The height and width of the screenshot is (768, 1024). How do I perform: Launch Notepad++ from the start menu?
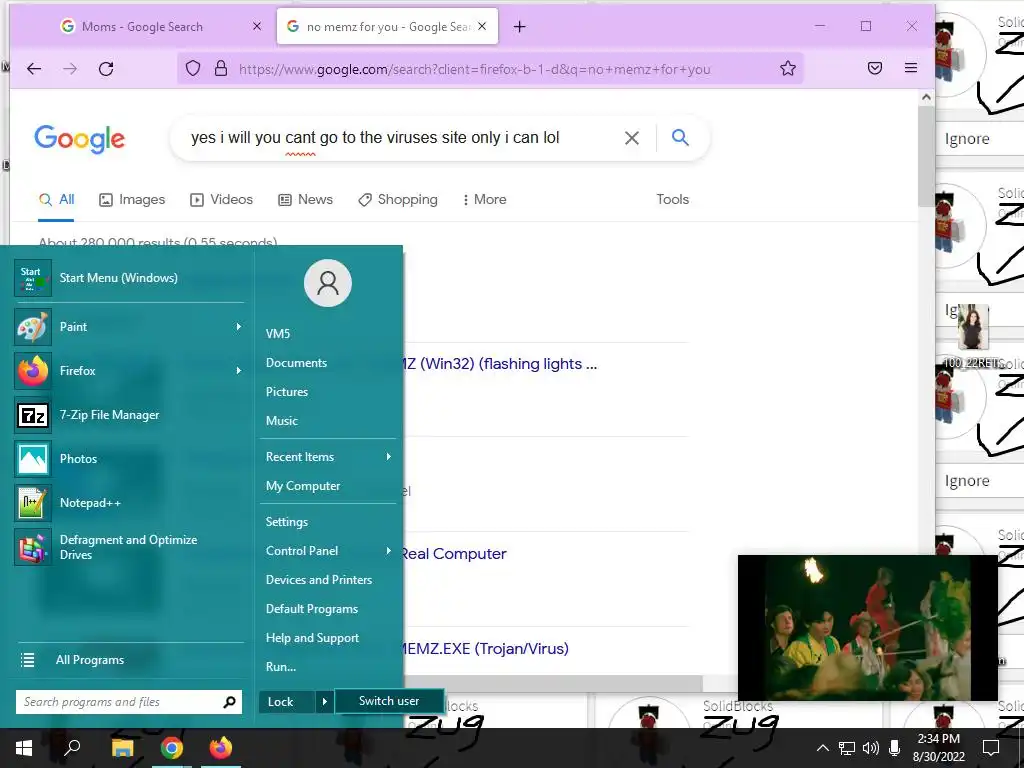tap(129, 503)
